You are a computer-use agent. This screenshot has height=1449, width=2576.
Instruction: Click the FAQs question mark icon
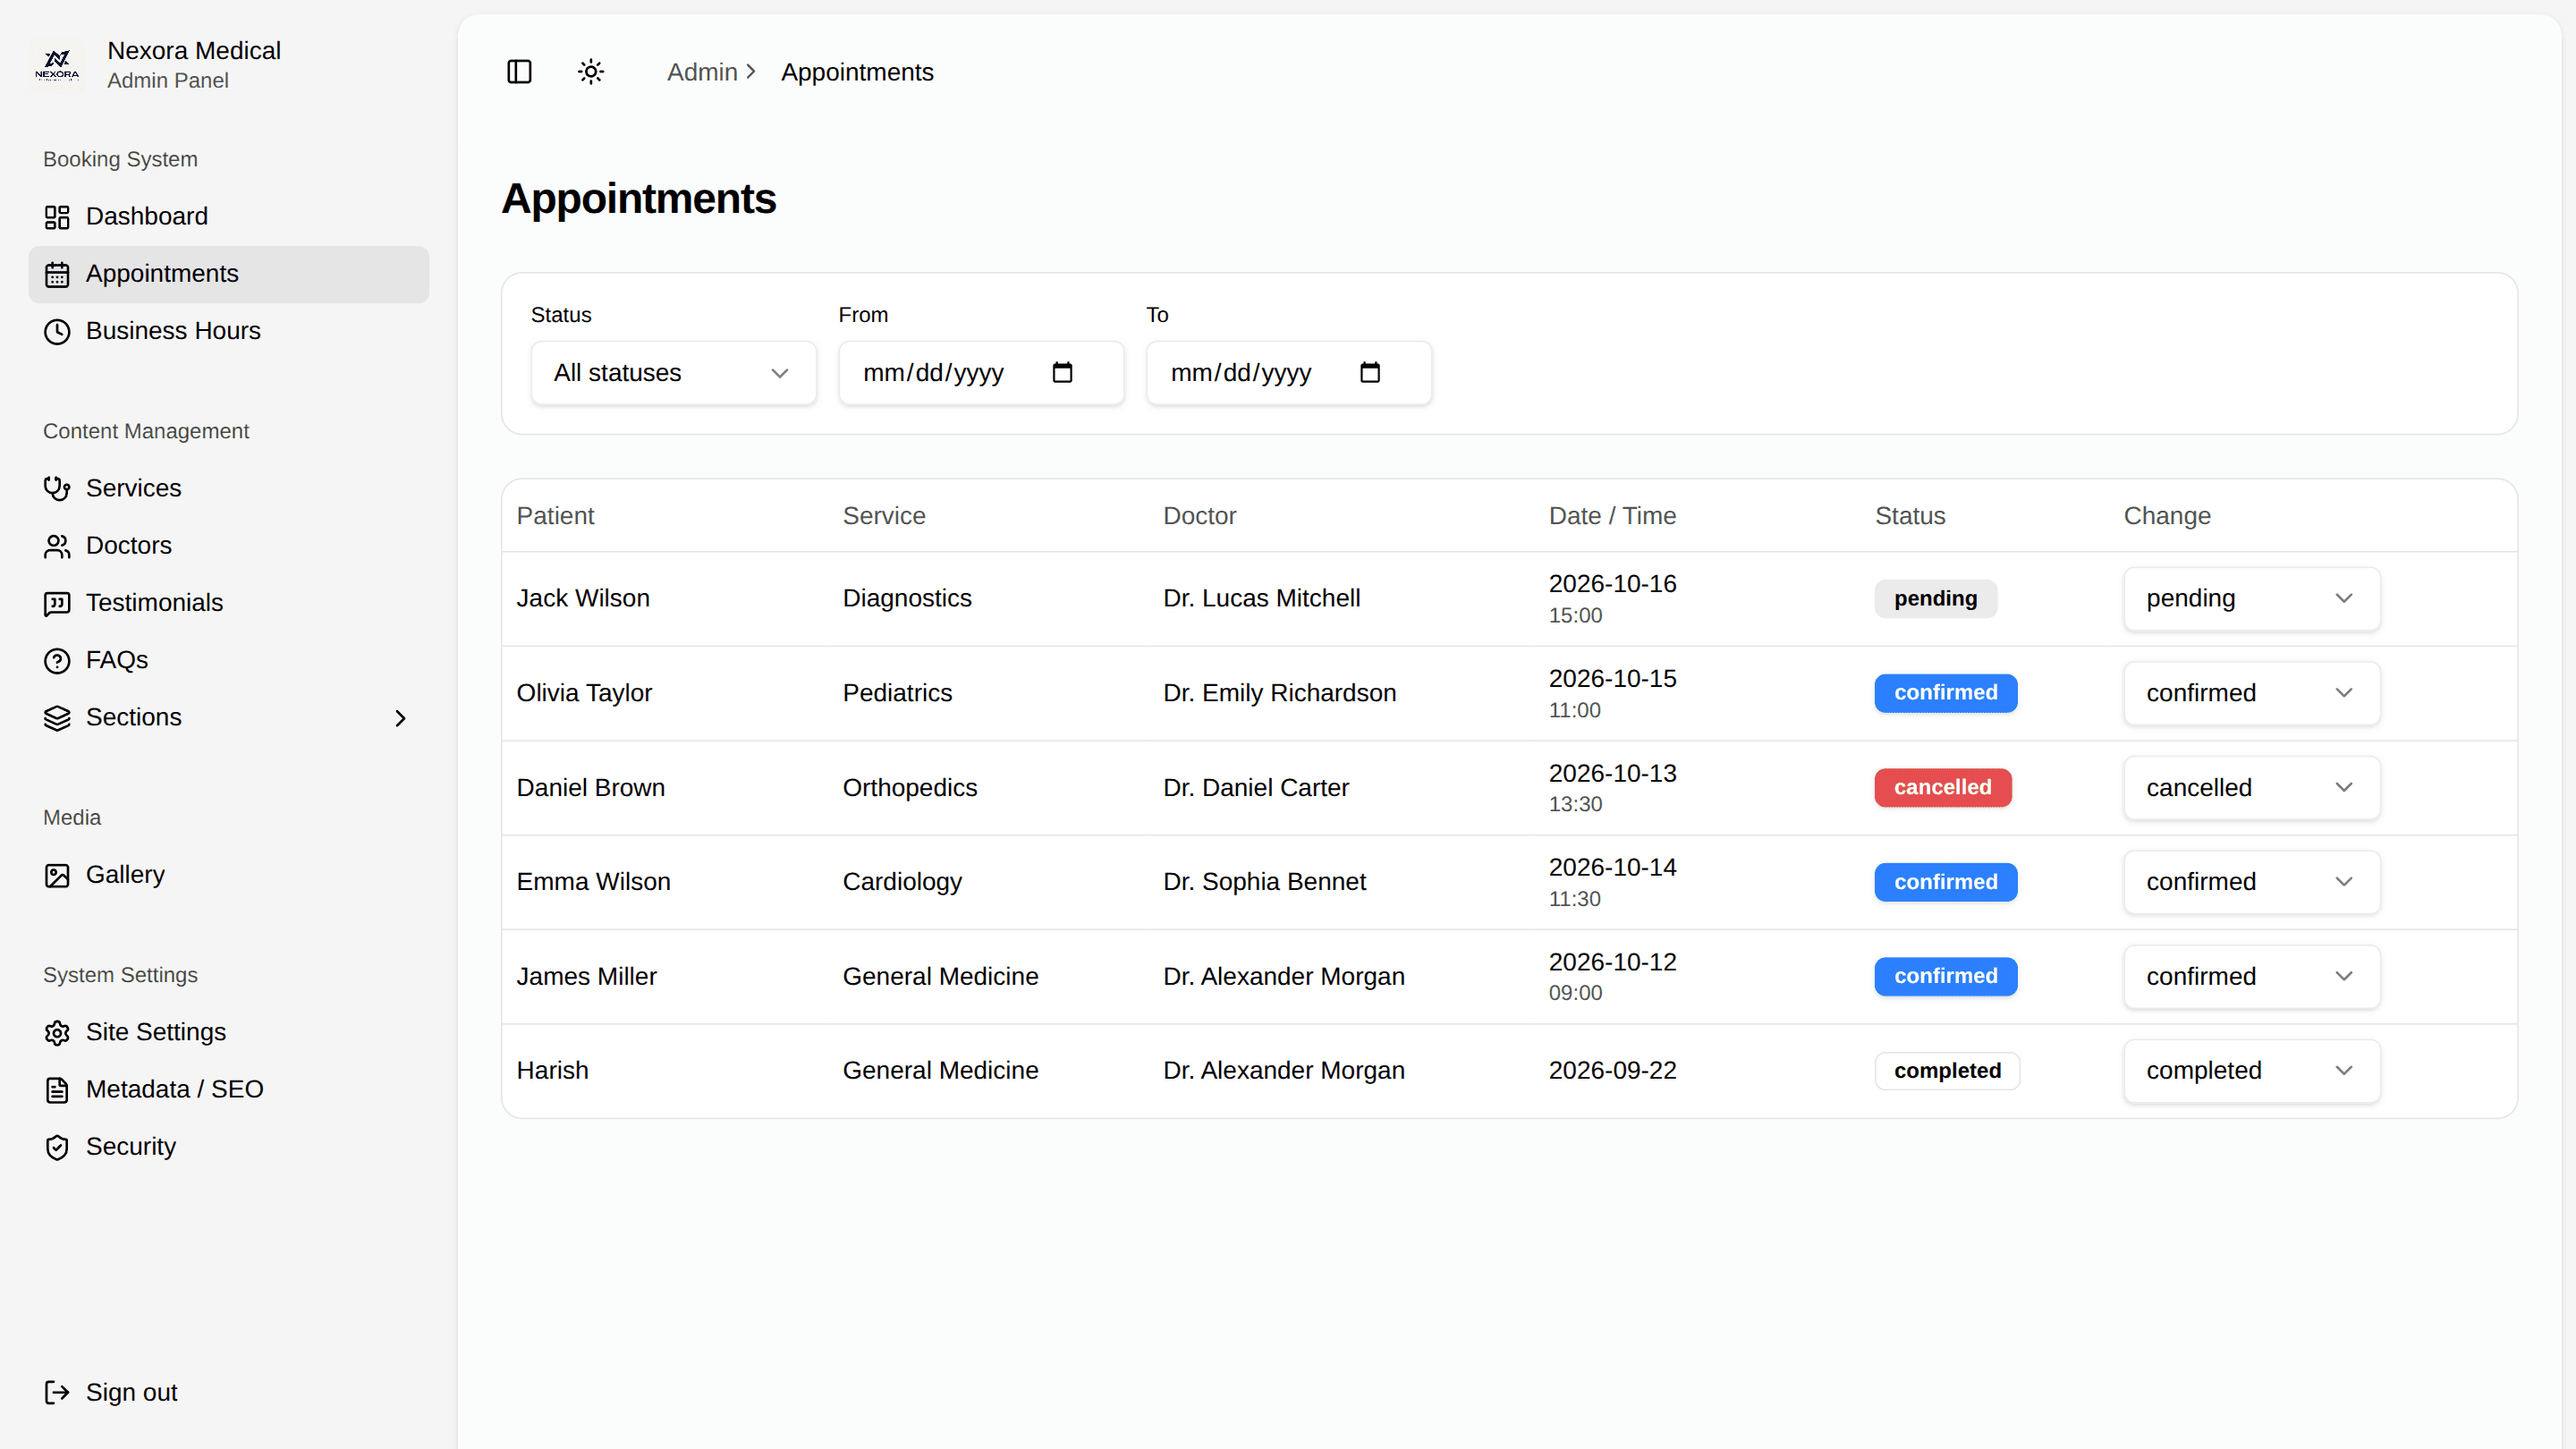pyautogui.click(x=57, y=660)
